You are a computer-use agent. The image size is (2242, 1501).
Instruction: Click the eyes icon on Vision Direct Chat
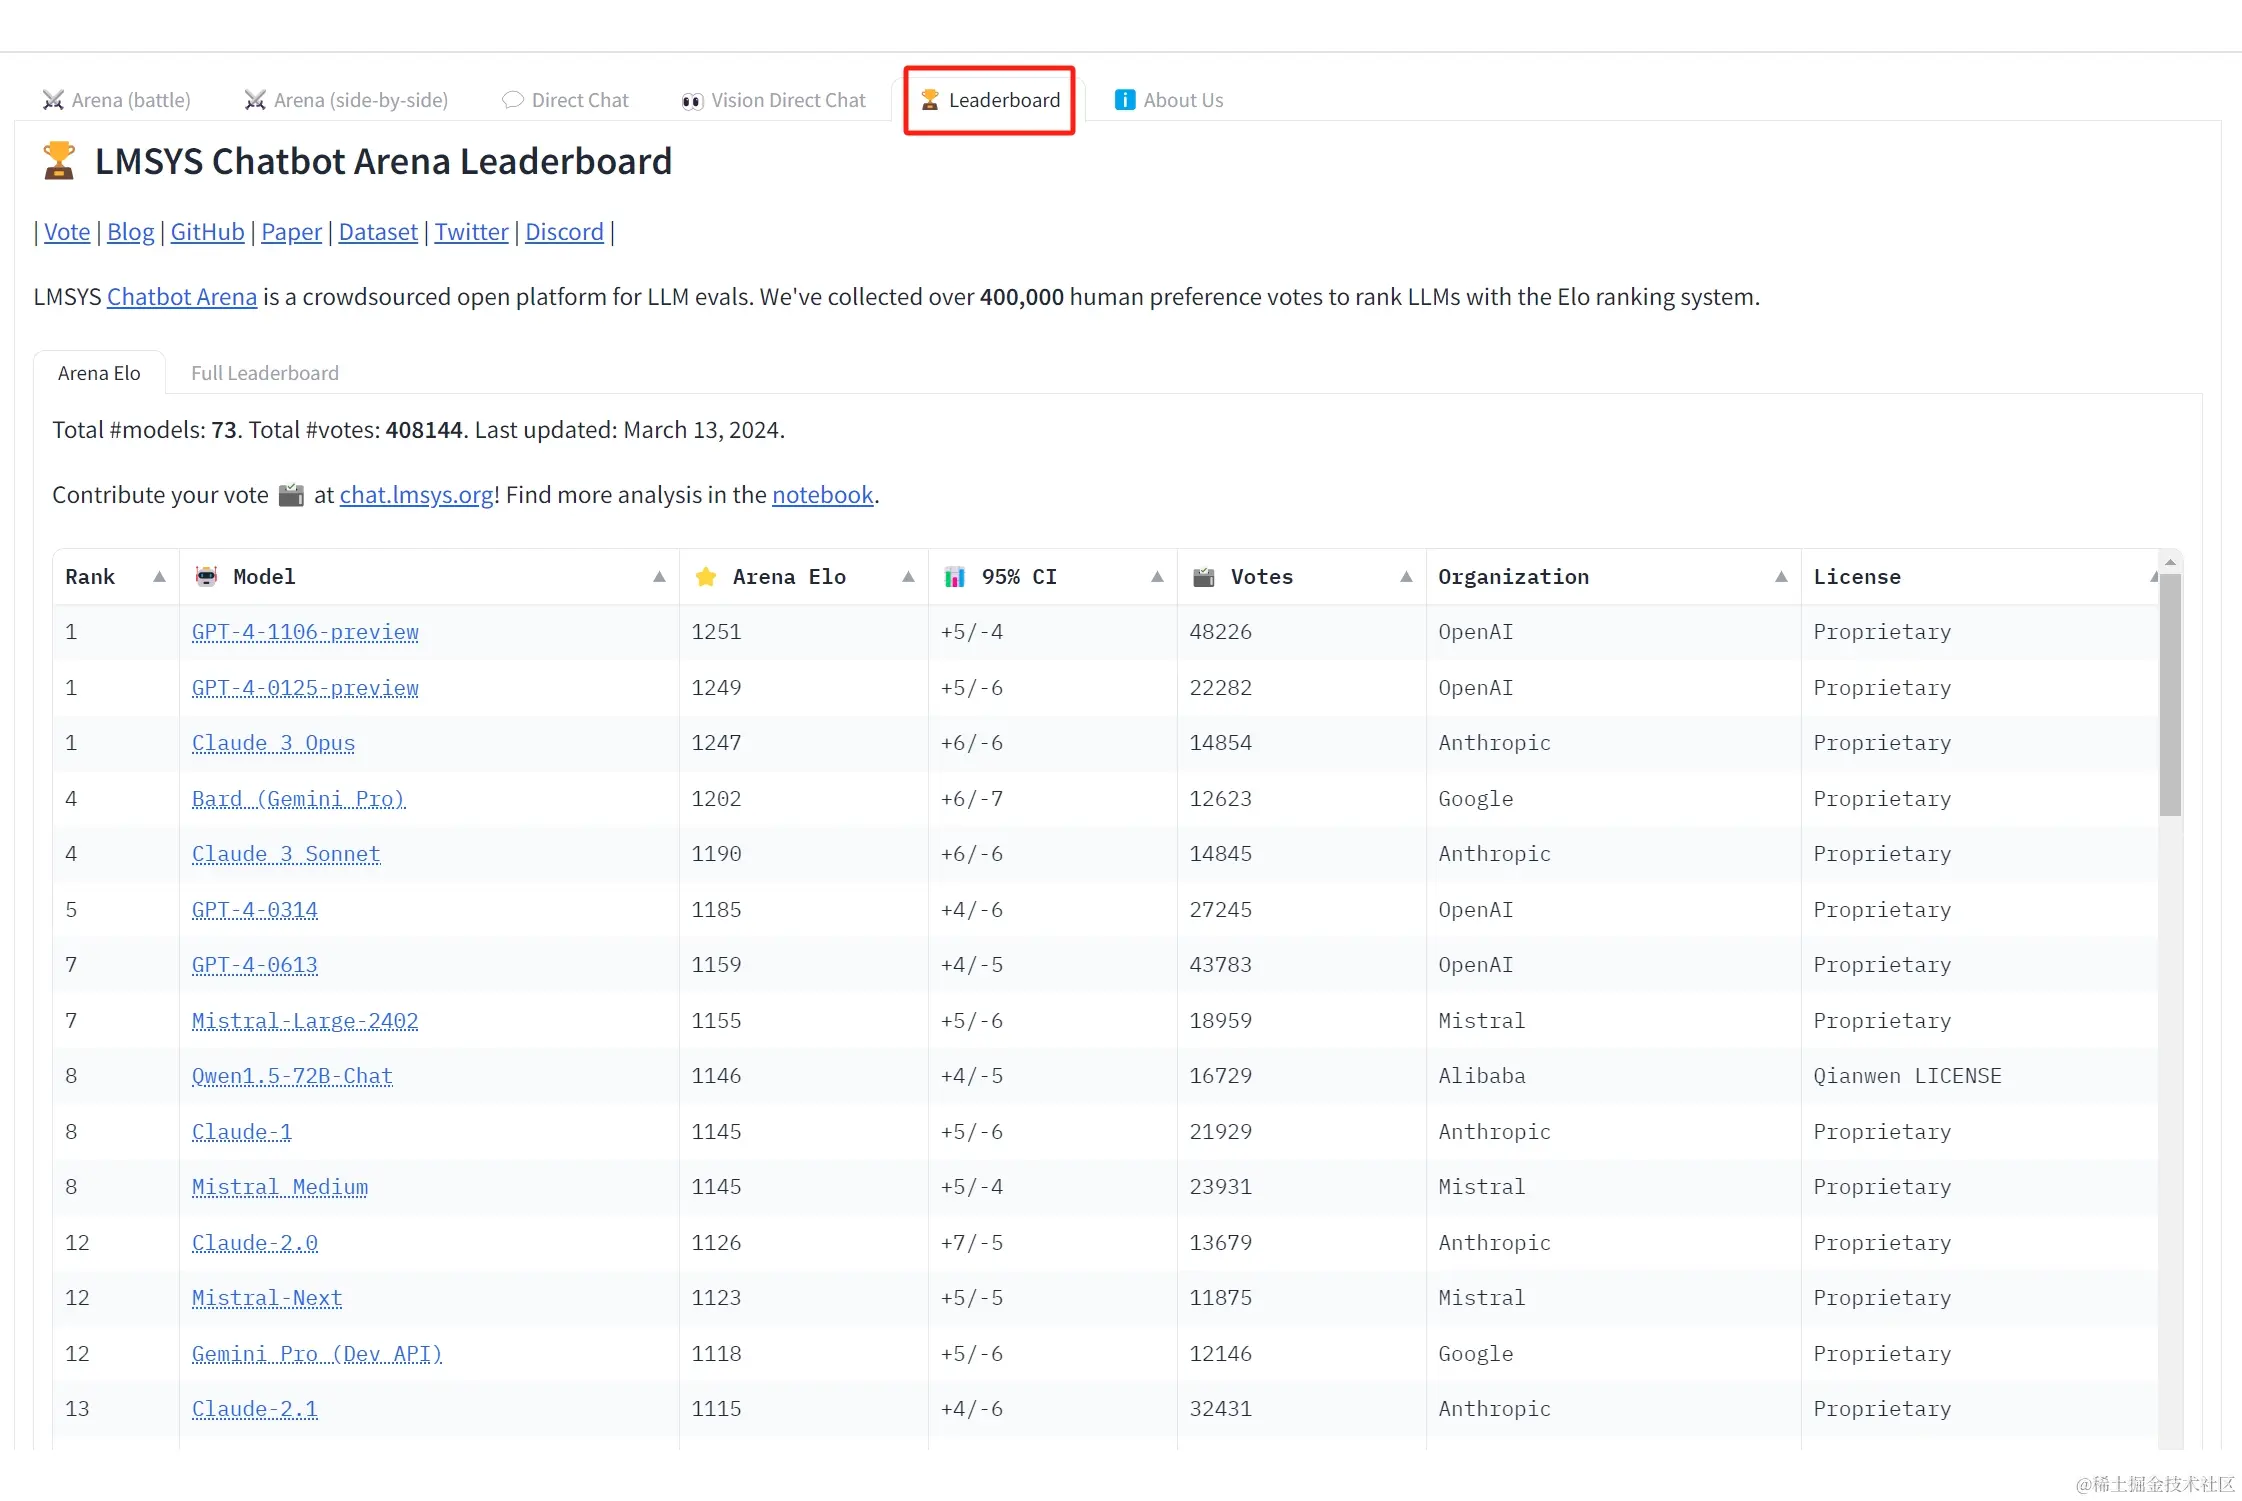pos(692,100)
